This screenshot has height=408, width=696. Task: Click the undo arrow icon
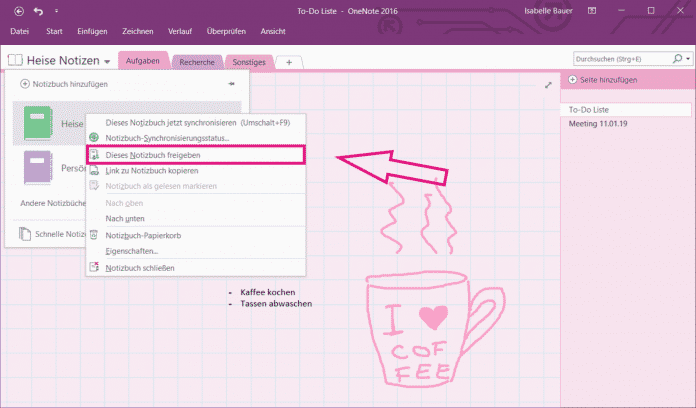pyautogui.click(x=37, y=11)
